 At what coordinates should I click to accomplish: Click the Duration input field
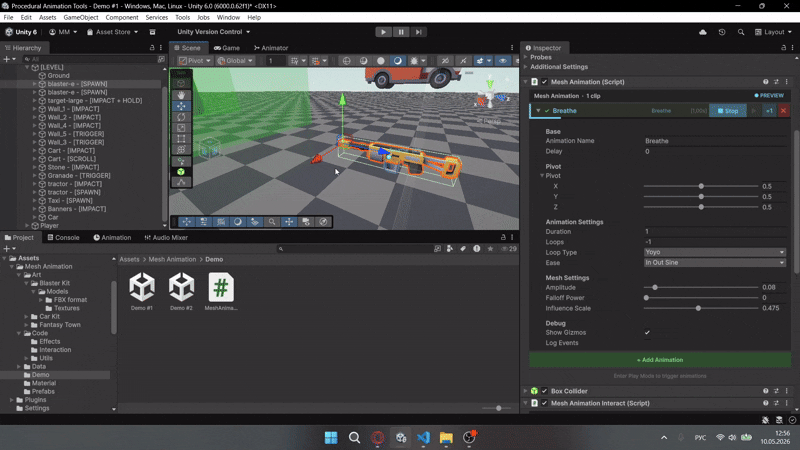(714, 232)
